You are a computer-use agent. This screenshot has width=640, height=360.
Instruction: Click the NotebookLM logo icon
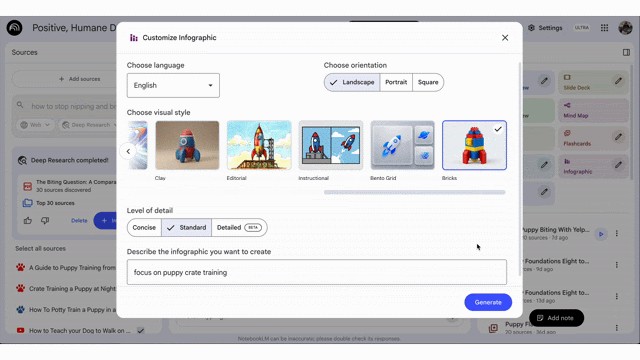15,28
